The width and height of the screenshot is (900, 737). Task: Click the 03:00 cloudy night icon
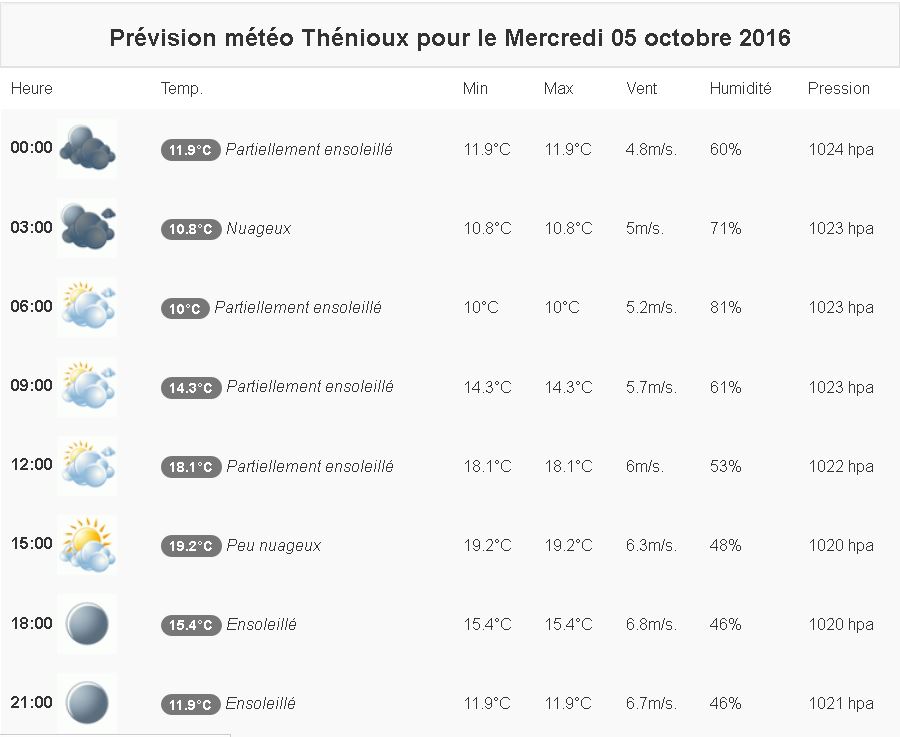pos(87,227)
